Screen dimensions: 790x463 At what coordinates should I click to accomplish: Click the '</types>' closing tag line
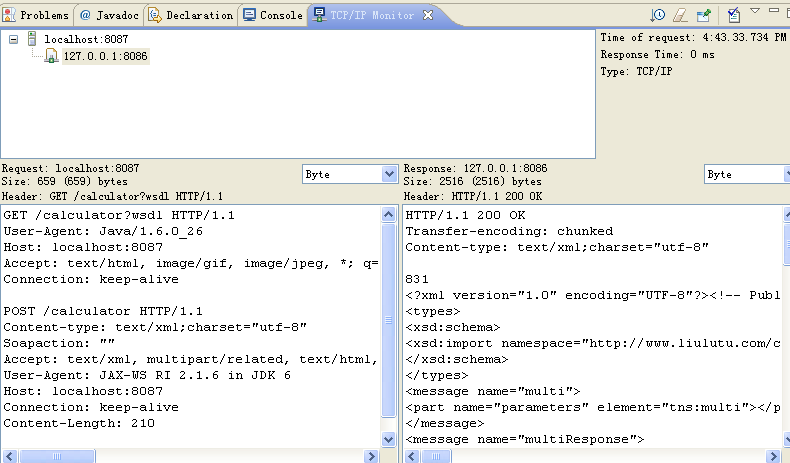pyautogui.click(x=437, y=375)
